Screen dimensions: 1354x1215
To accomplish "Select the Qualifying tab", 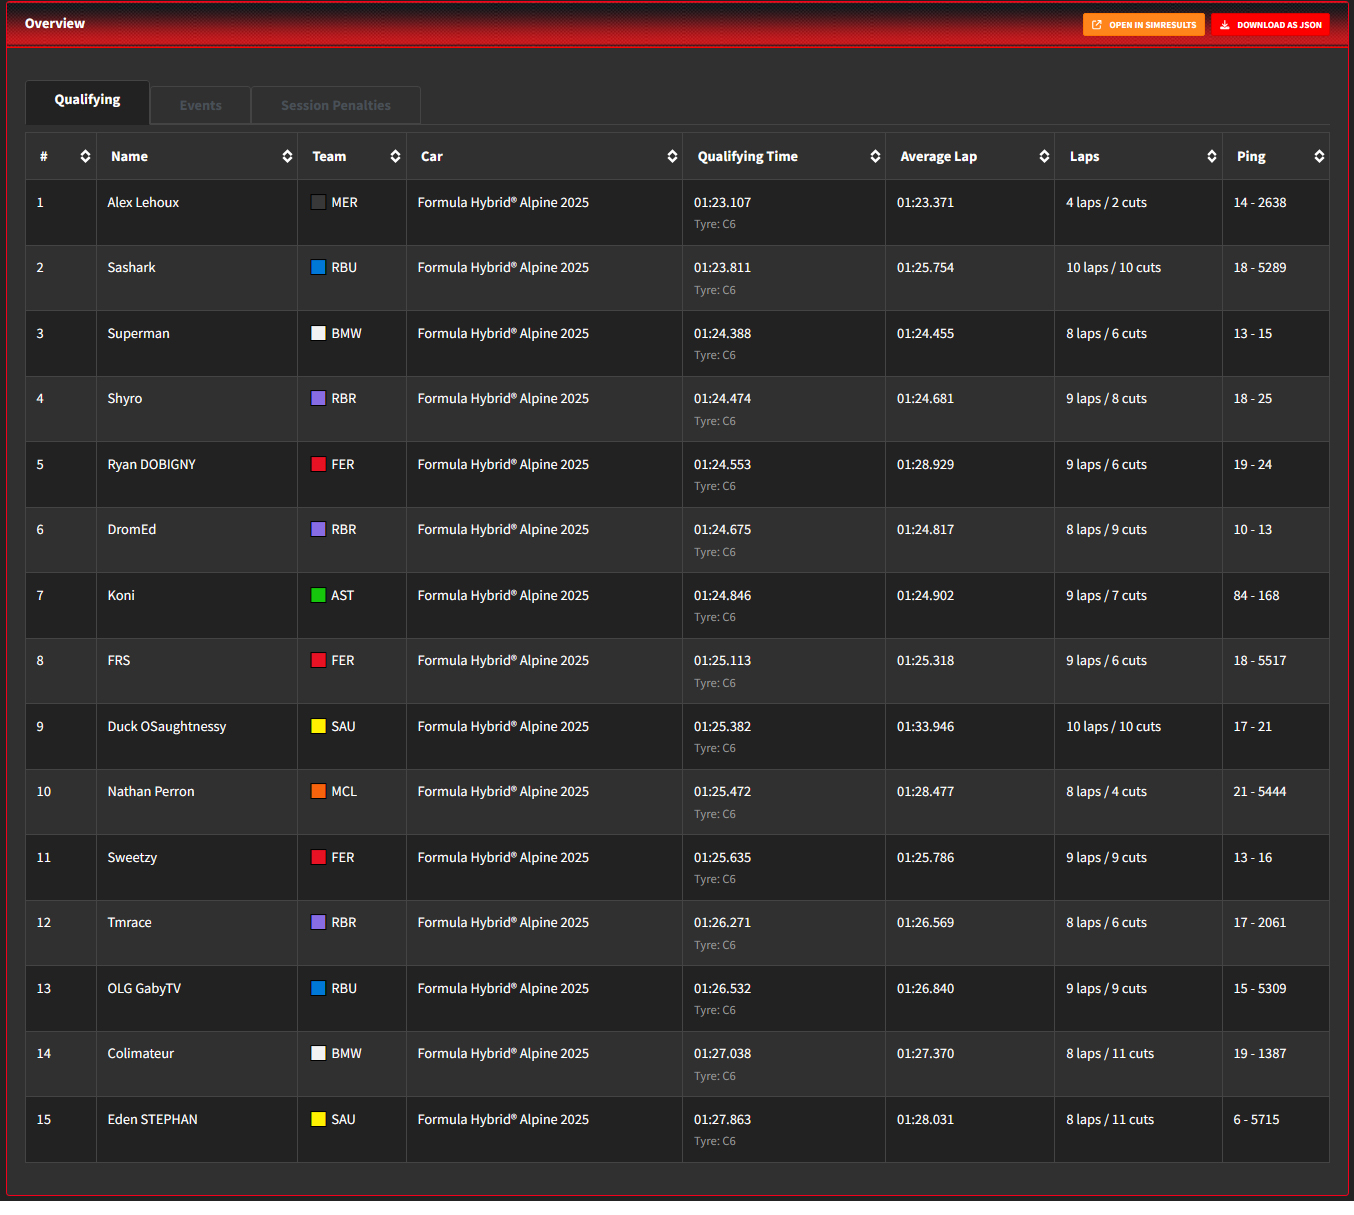I will tap(87, 100).
